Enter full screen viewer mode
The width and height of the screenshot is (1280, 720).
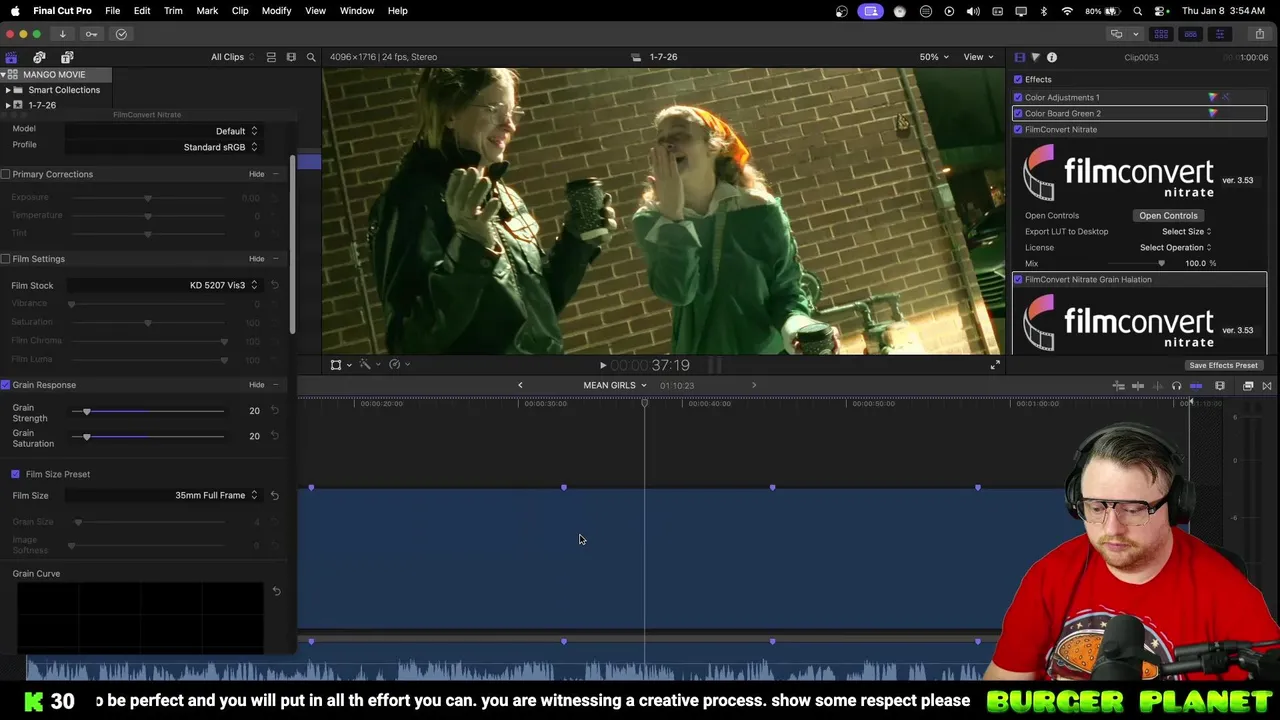995,365
